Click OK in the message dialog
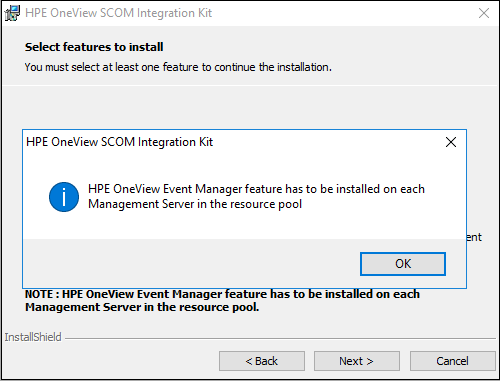Image resolution: width=500 pixels, height=381 pixels. [403, 264]
